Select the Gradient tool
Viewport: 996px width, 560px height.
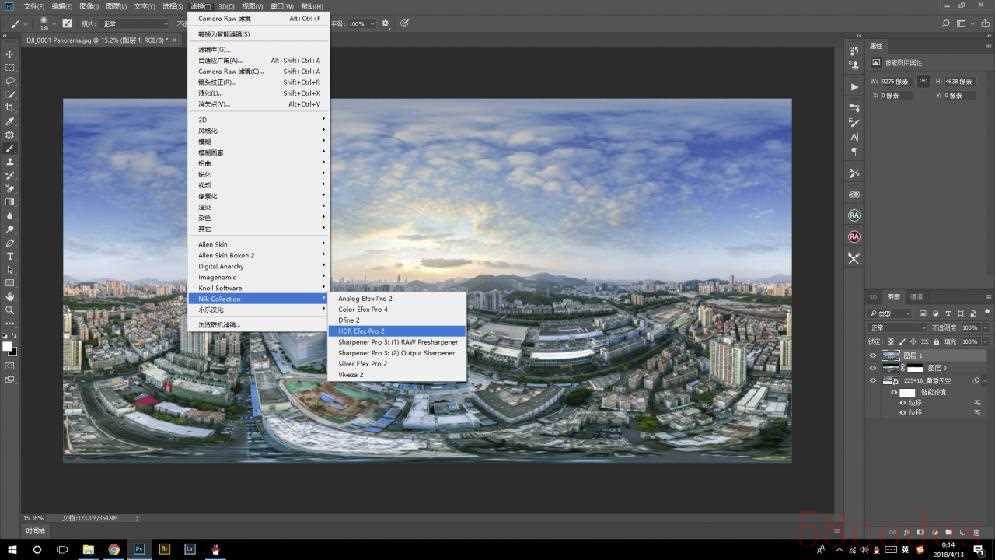pos(10,202)
